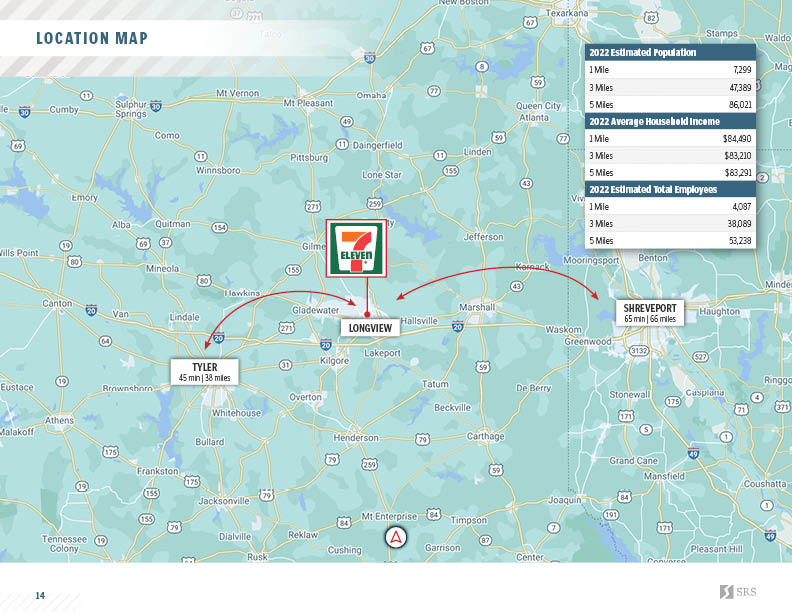Click the Winnsboro town label
The image size is (792, 612).
(218, 171)
